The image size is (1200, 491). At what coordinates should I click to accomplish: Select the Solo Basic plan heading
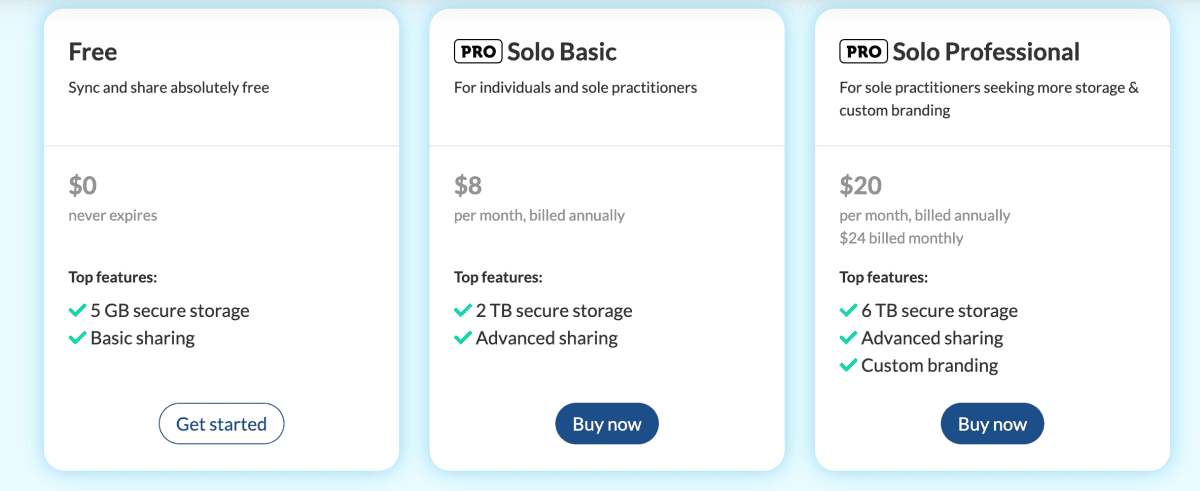(562, 52)
